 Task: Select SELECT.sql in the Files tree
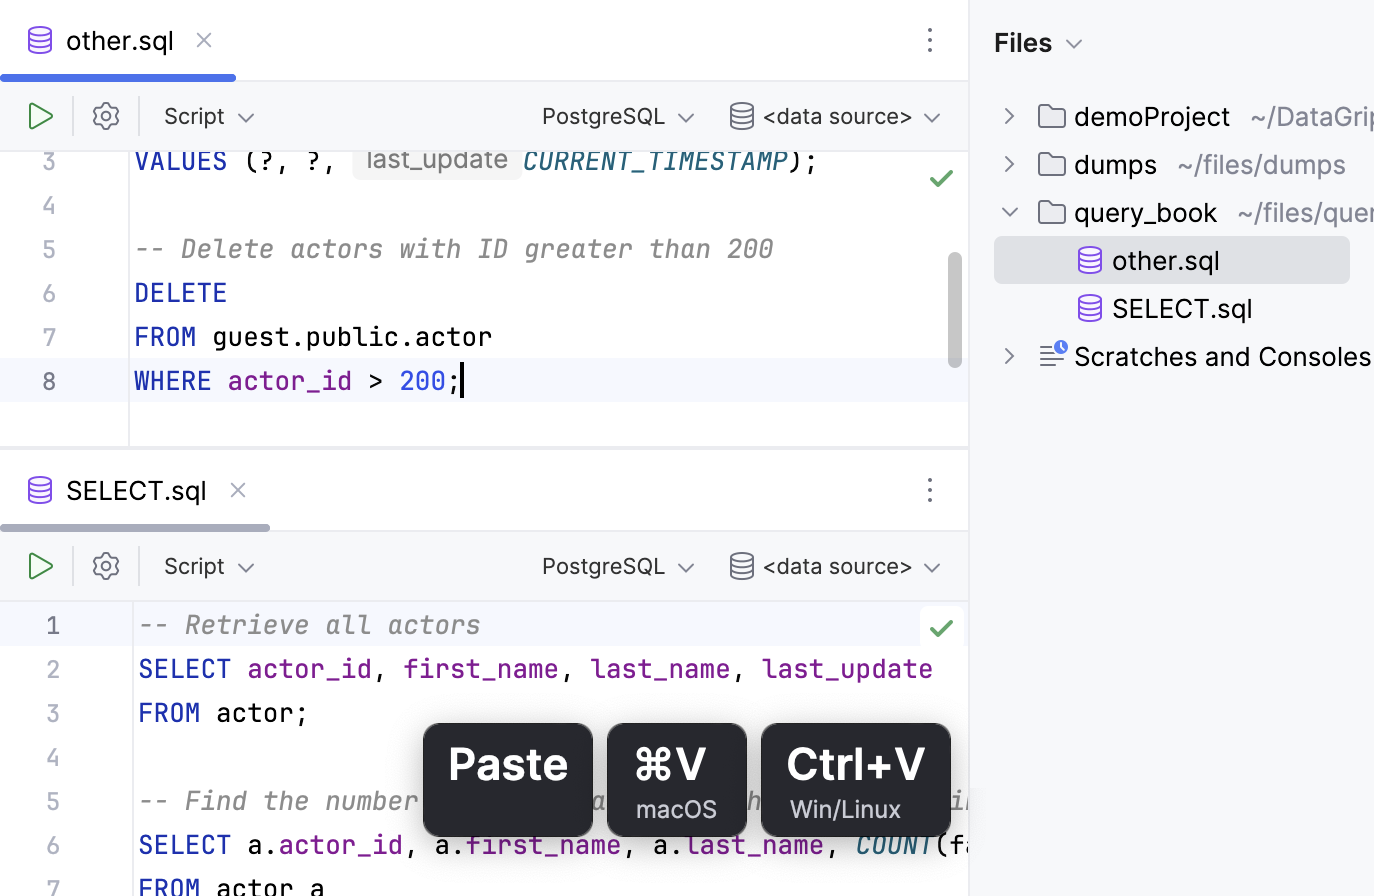point(1171,308)
